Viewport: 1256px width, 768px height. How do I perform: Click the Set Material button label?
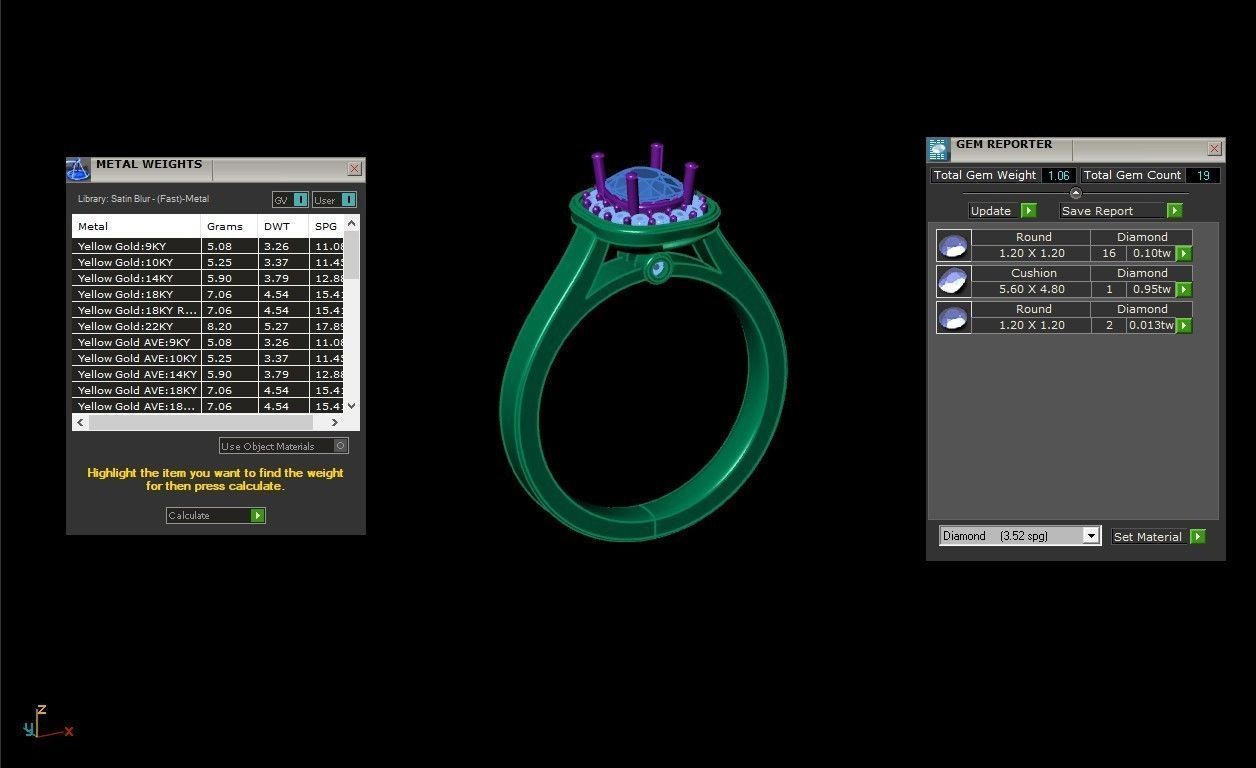[x=1147, y=537]
